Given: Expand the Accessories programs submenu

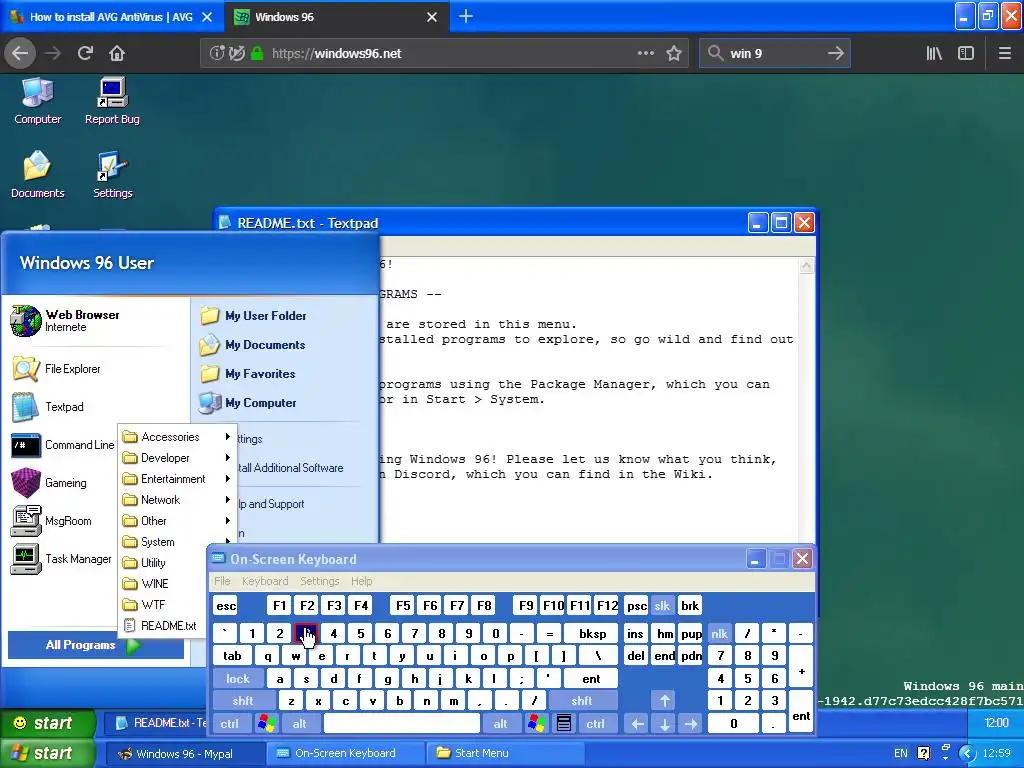Looking at the screenshot, I should [177, 437].
